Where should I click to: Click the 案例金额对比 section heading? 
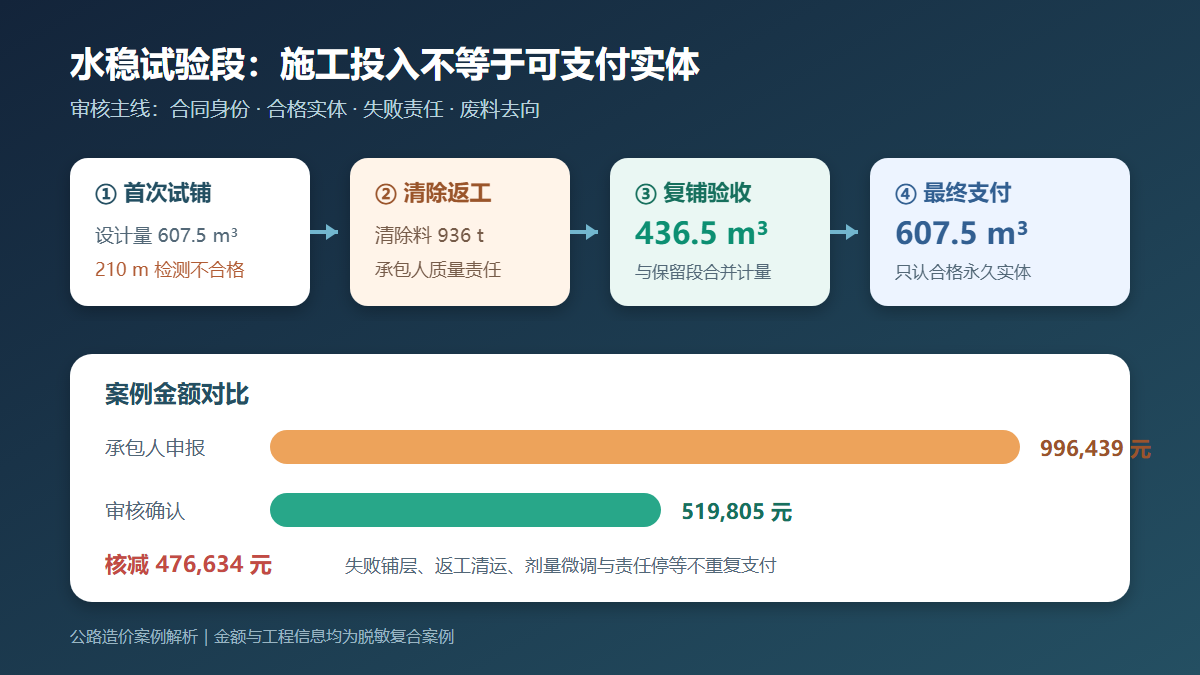coord(177,395)
